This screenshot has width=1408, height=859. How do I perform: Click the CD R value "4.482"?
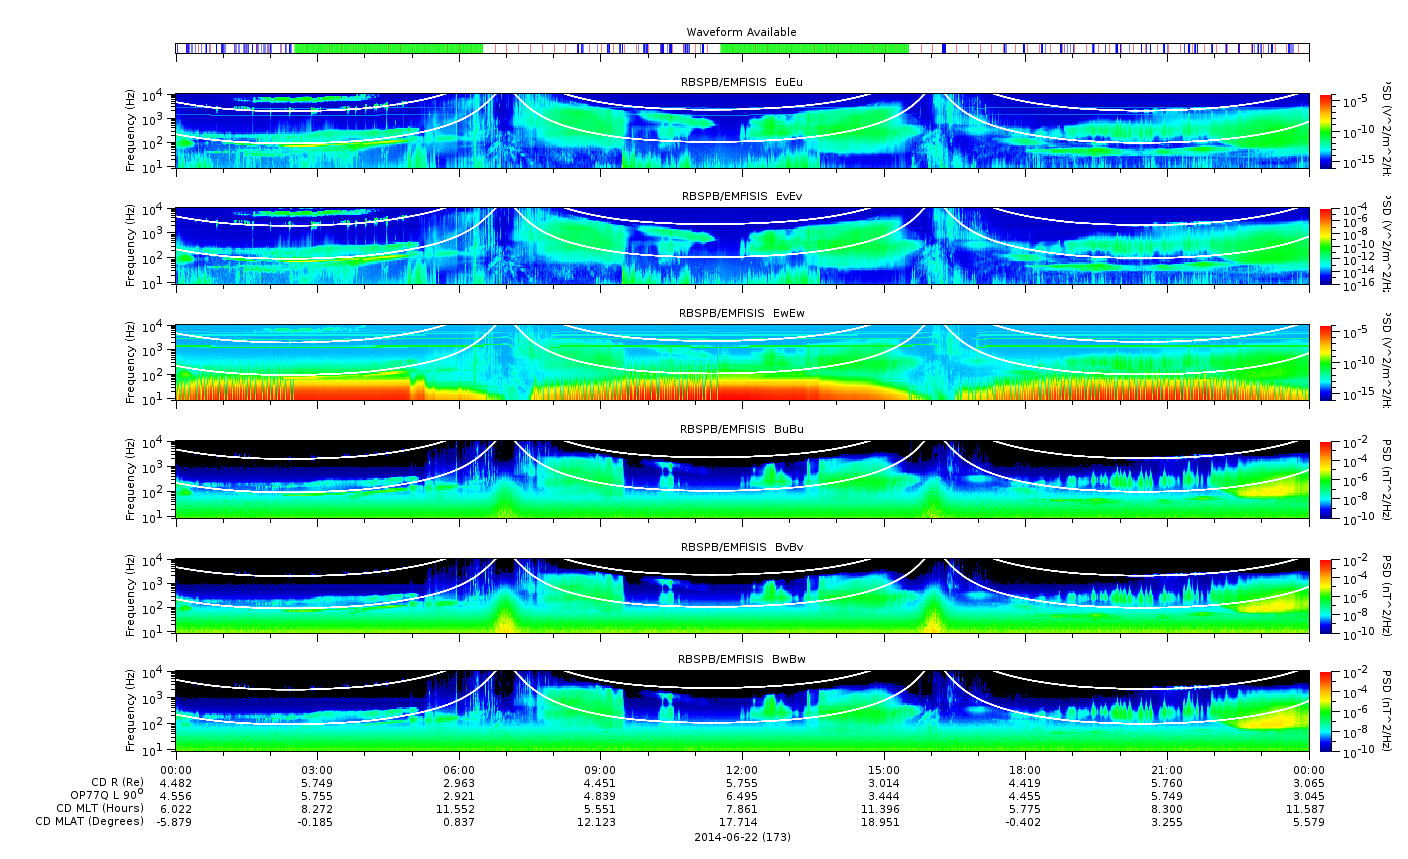(176, 782)
